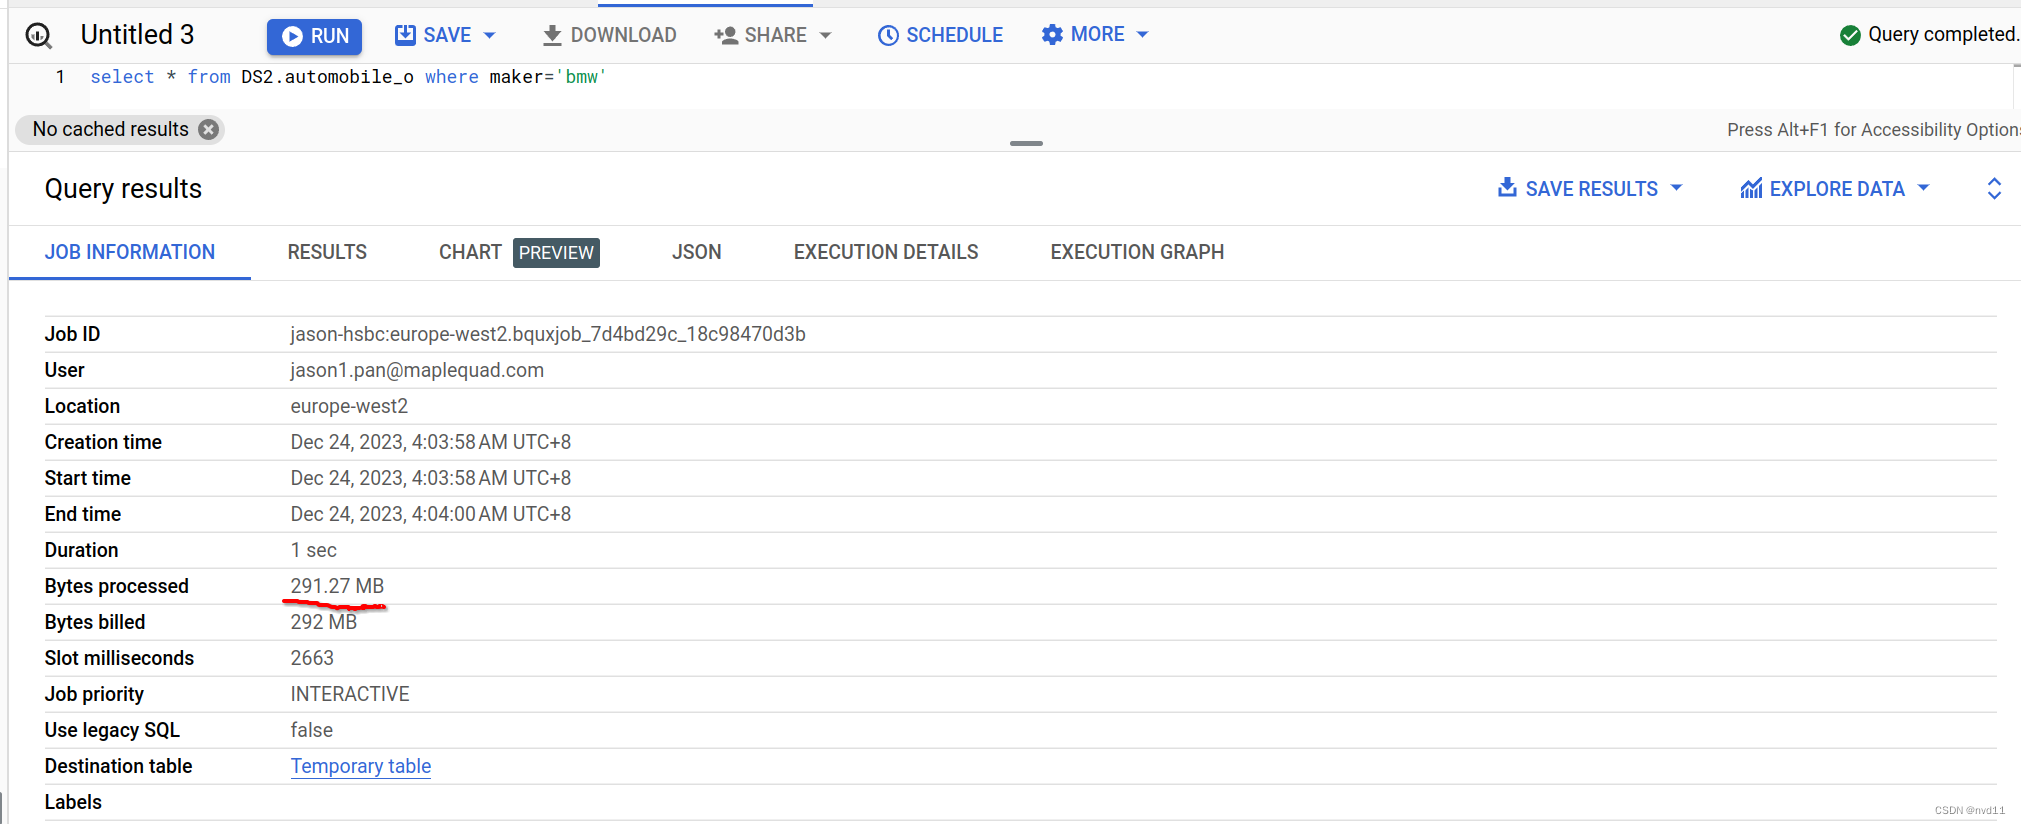Switch to the JSON tab
This screenshot has width=2021, height=824.
[x=697, y=252]
